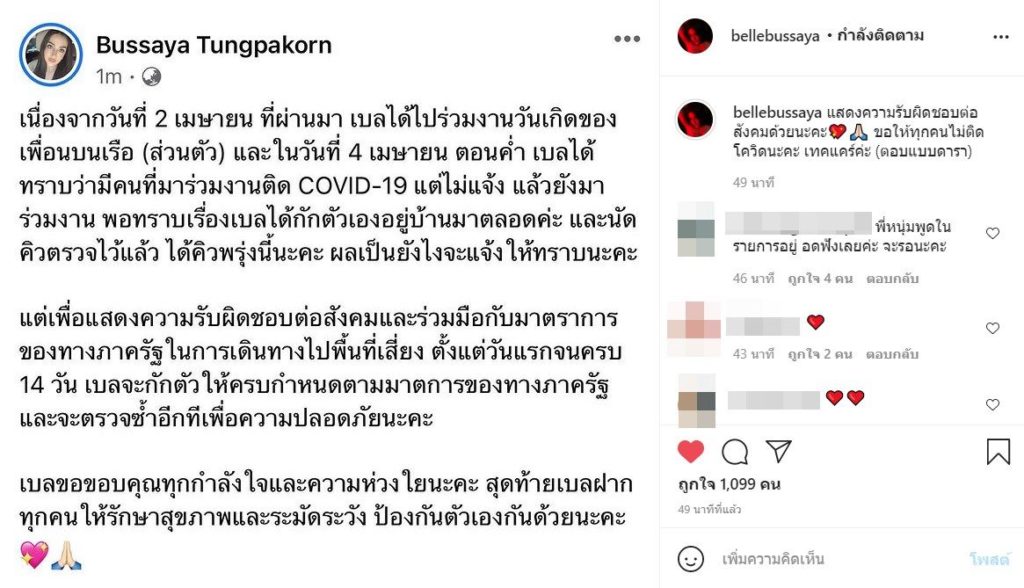This screenshot has width=1024, height=588.
Task: Click the red heart like icon under the post
Action: [690, 451]
